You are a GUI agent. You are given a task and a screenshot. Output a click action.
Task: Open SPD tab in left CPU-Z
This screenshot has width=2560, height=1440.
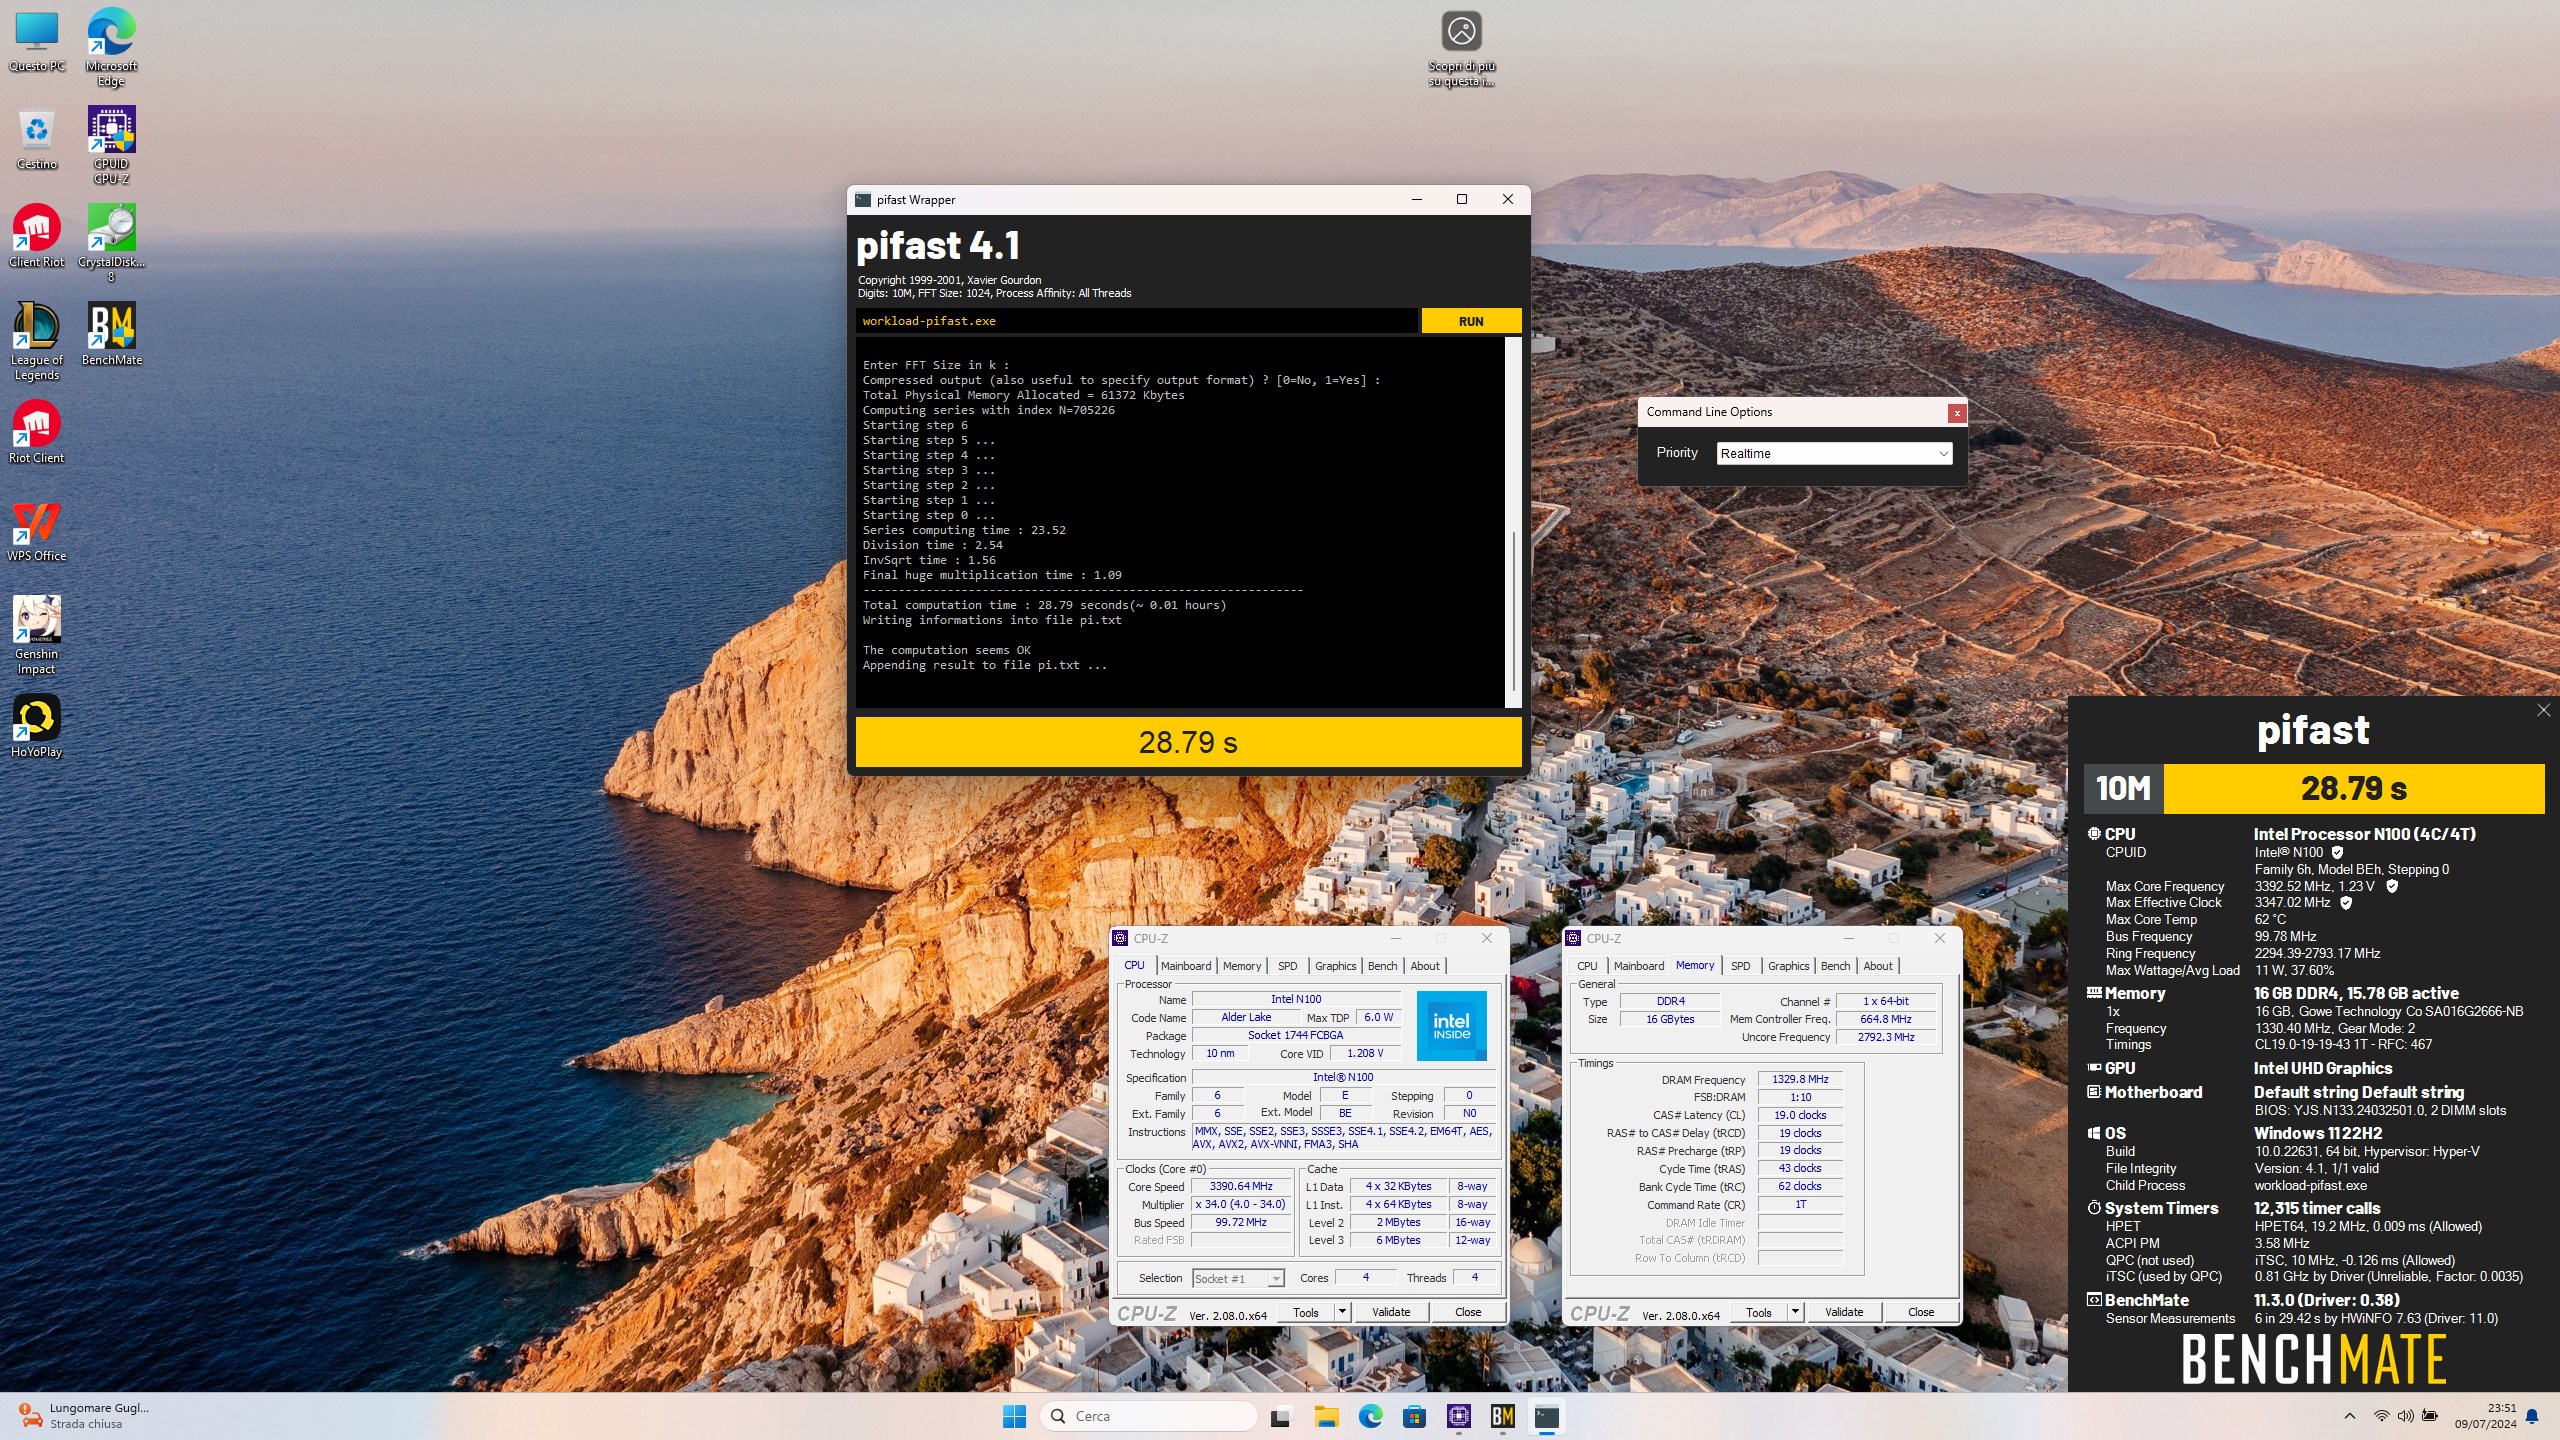pos(1288,966)
